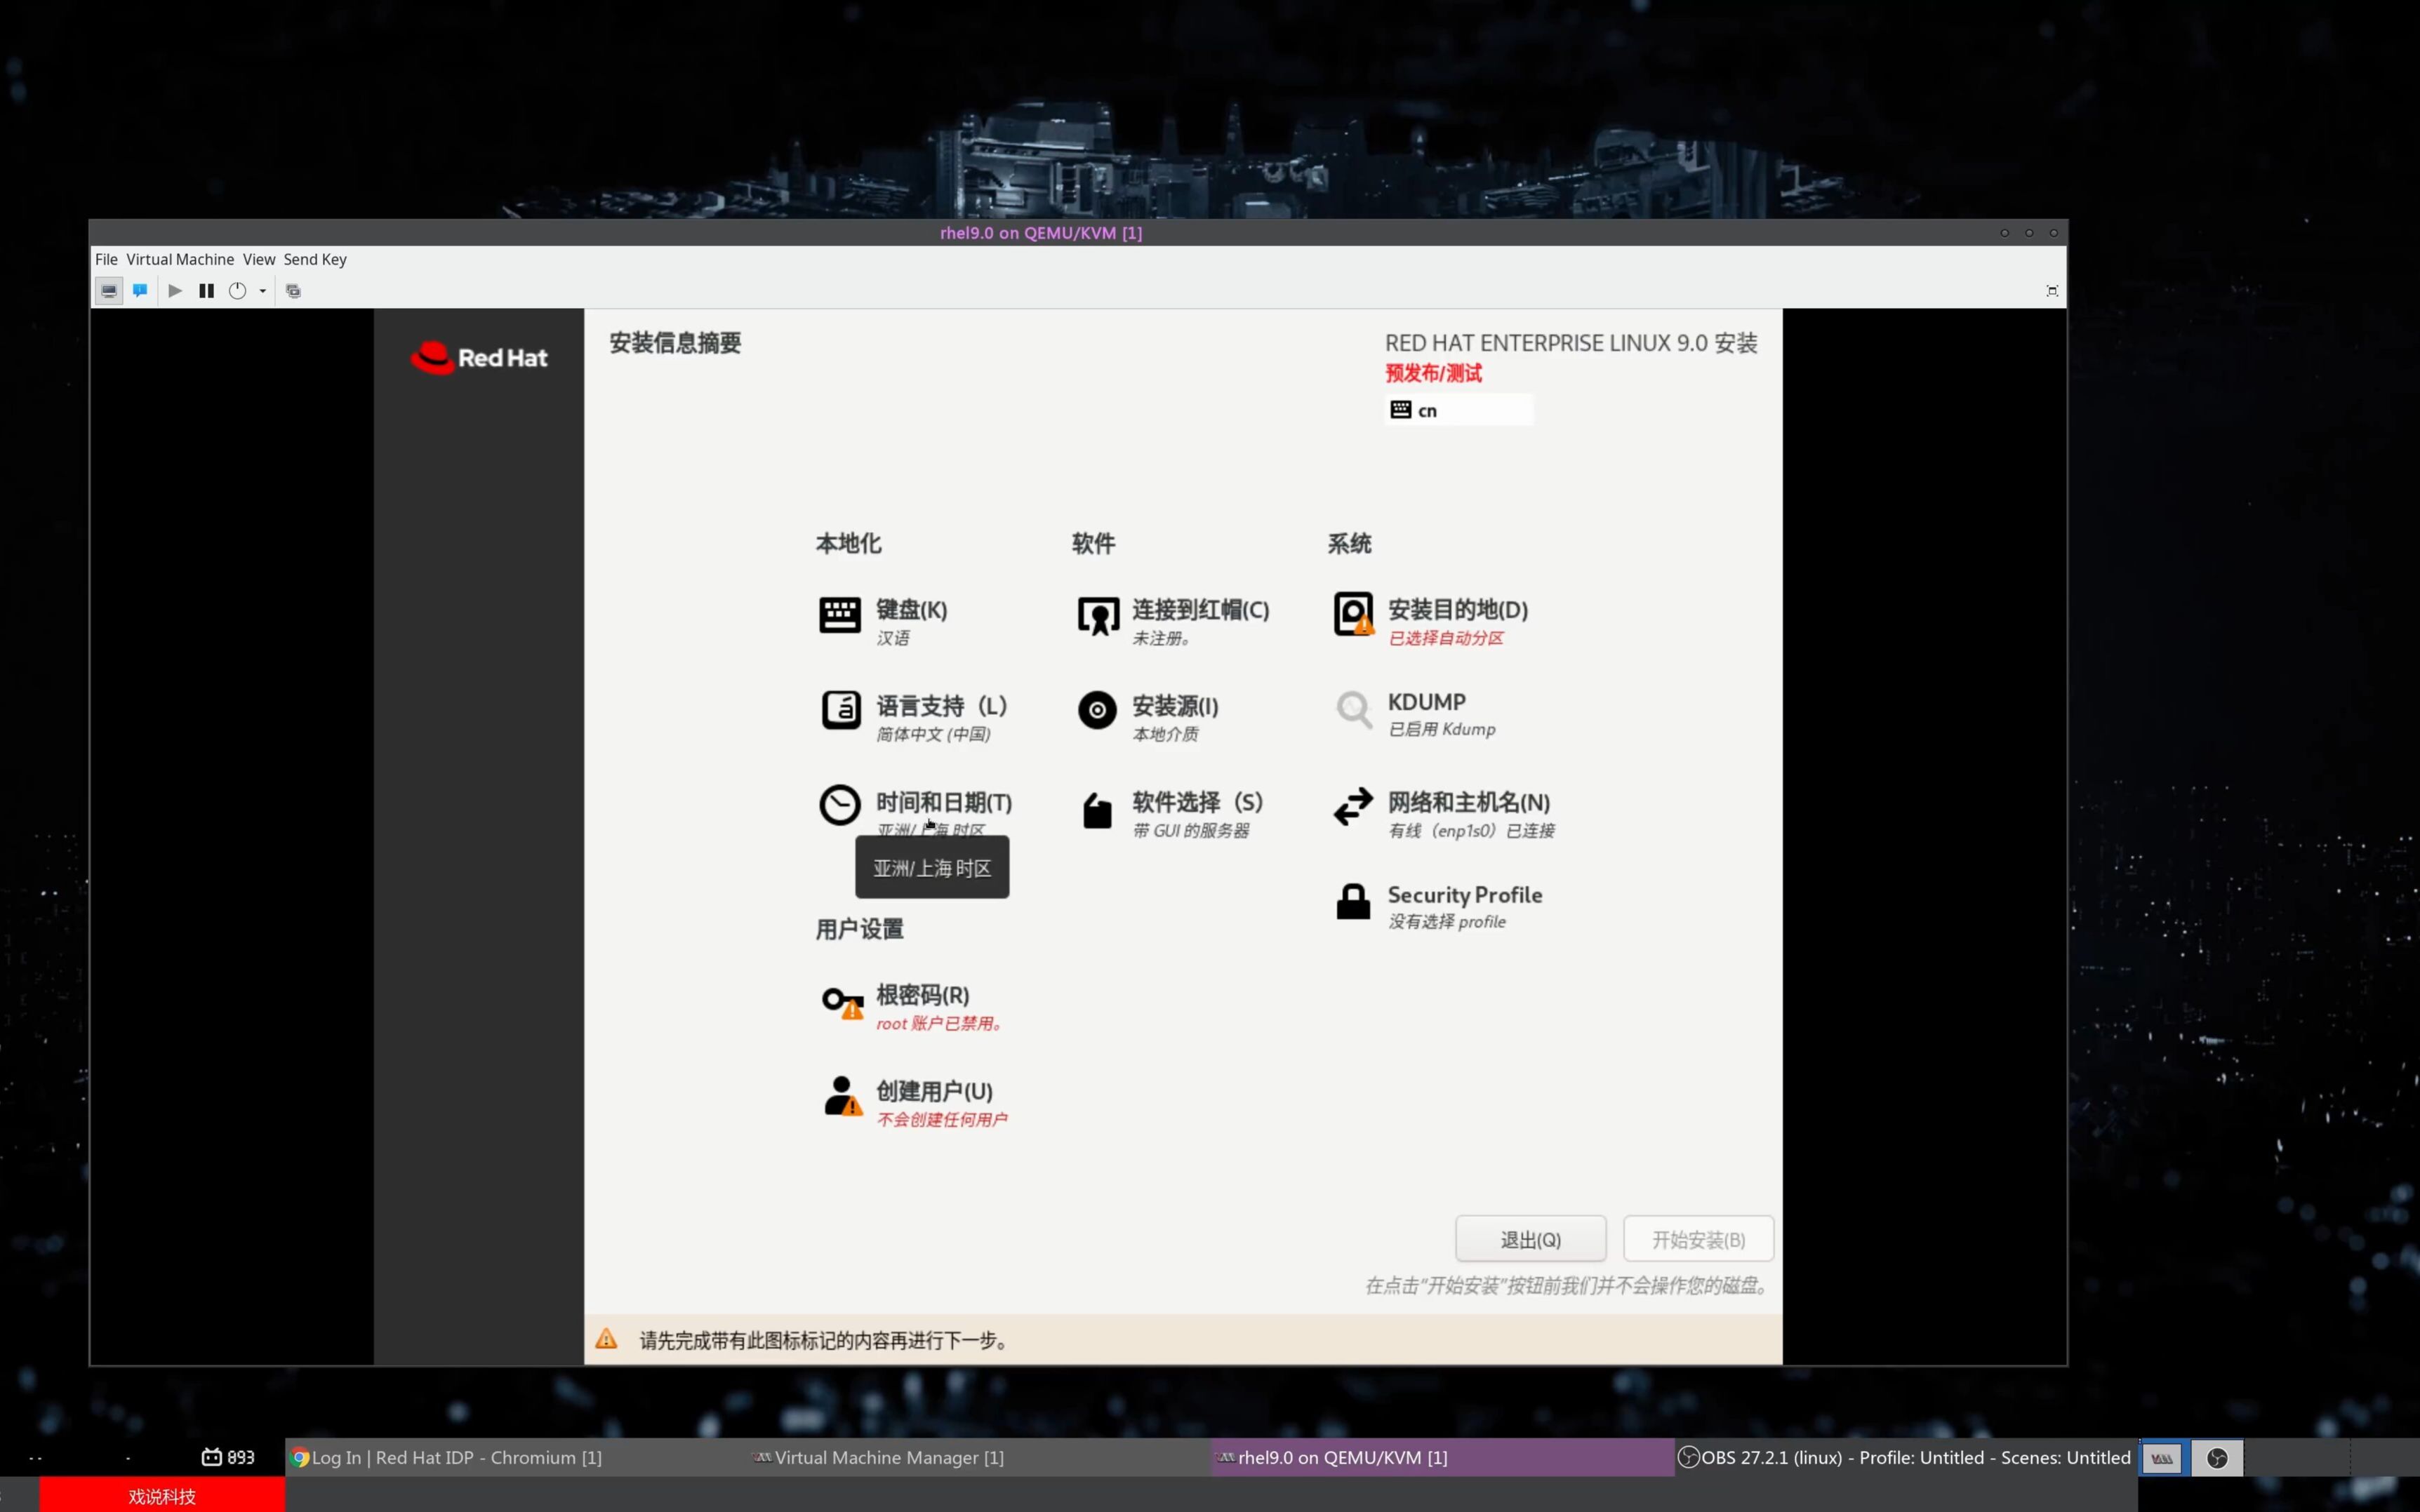Click the OBS tray icon
2420x1512 pixels.
[x=2217, y=1458]
